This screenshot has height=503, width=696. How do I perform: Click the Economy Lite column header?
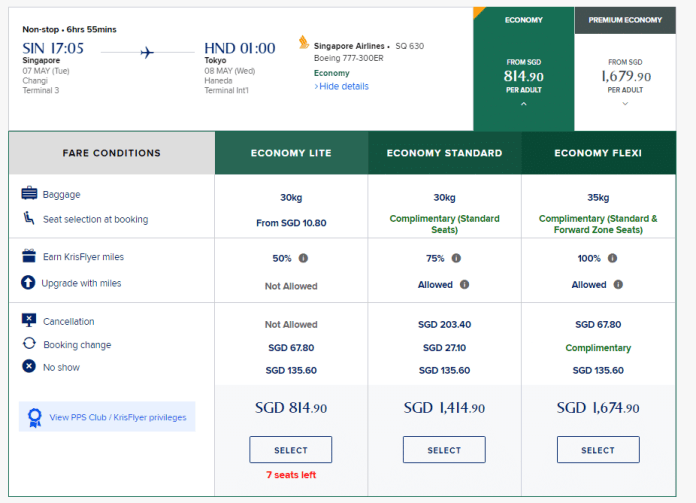(291, 153)
